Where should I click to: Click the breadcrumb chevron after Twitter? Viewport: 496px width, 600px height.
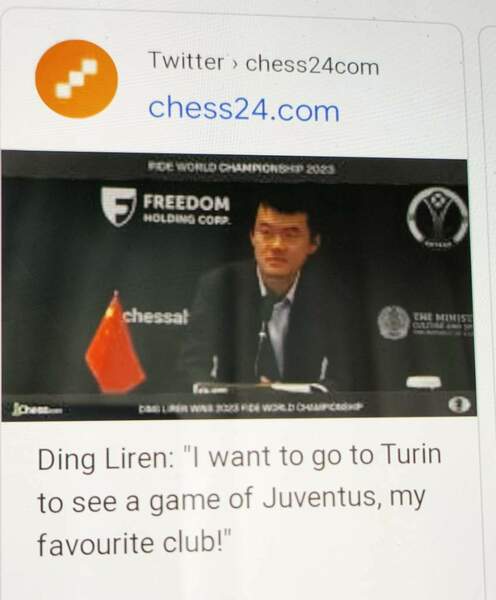(235, 64)
